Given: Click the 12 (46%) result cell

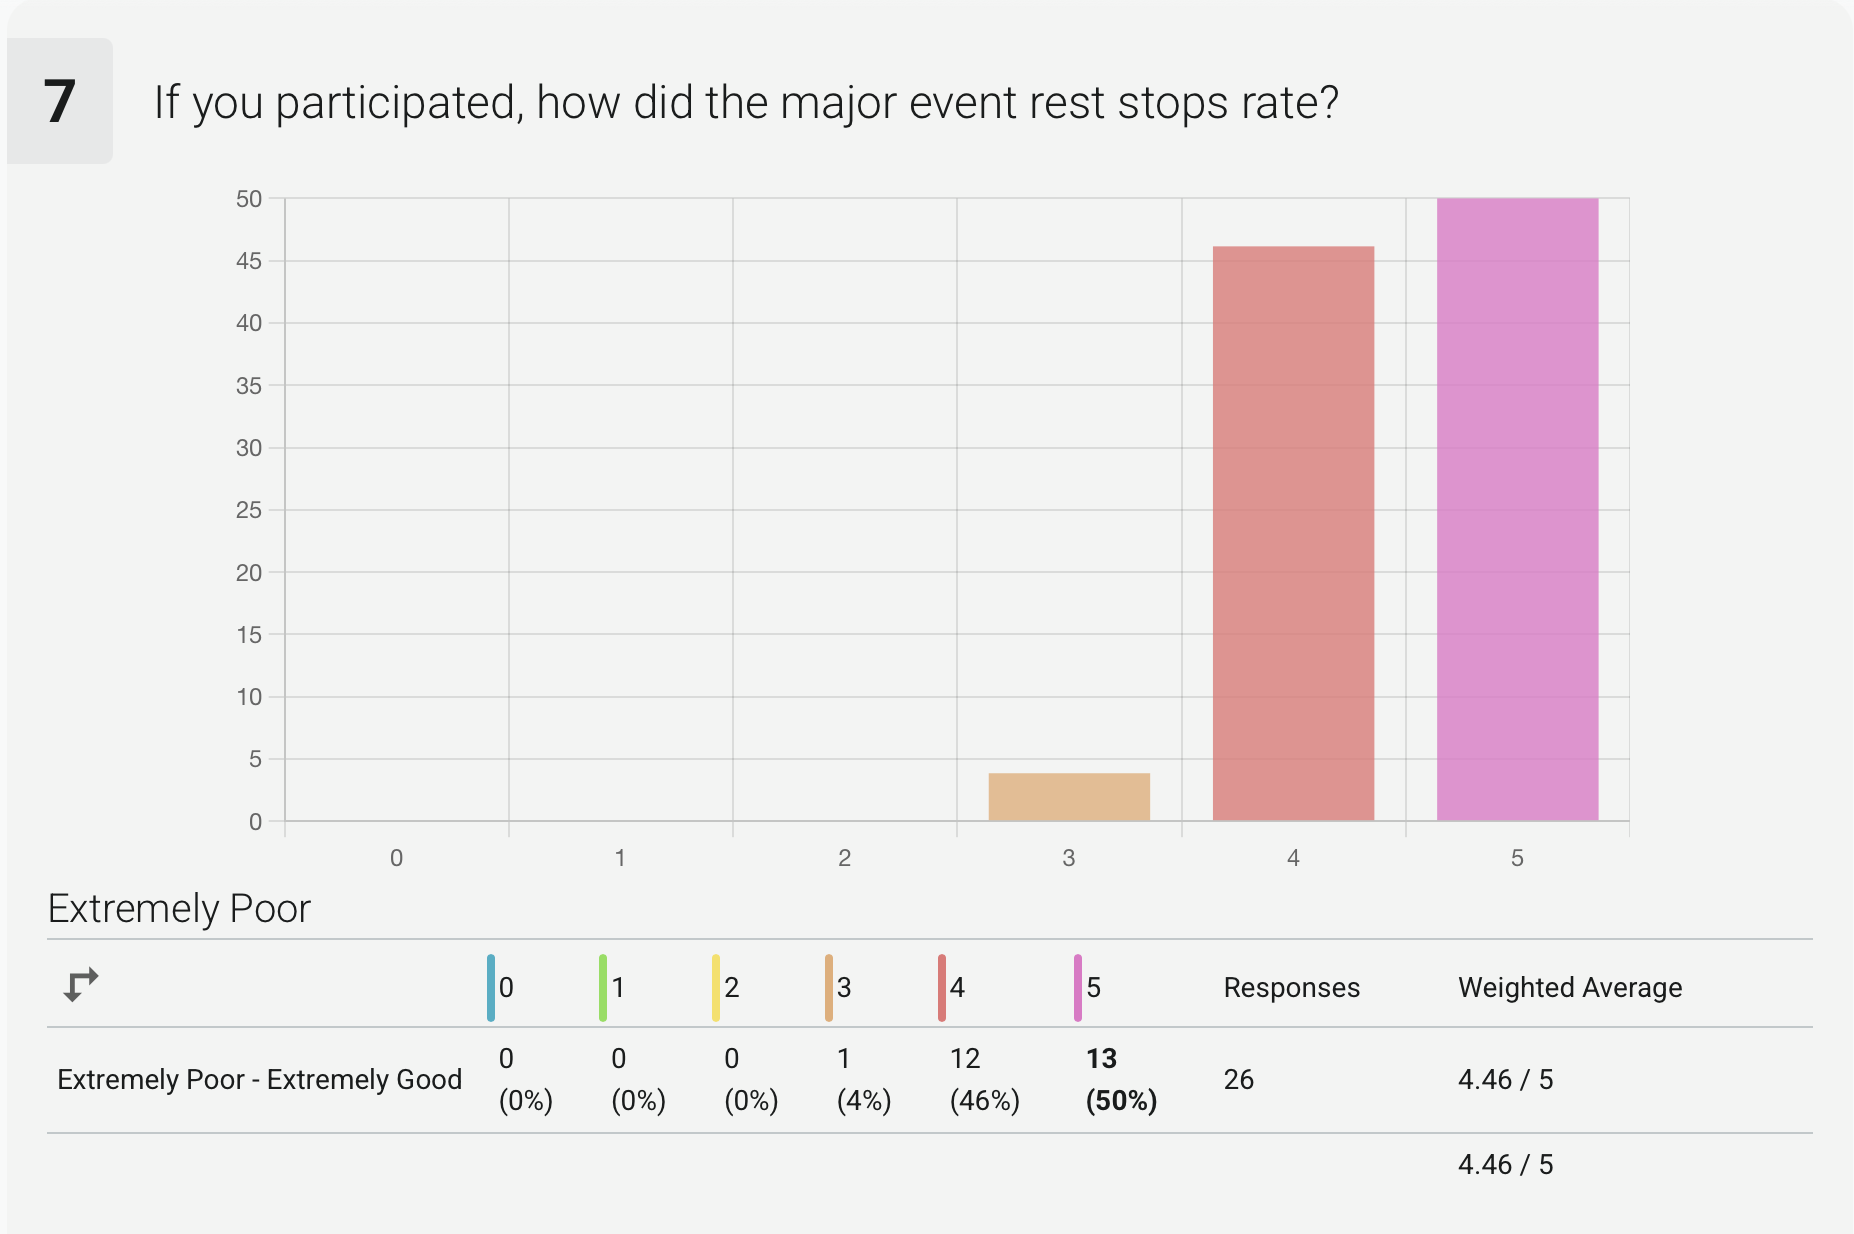Looking at the screenshot, I should pyautogui.click(x=984, y=1080).
